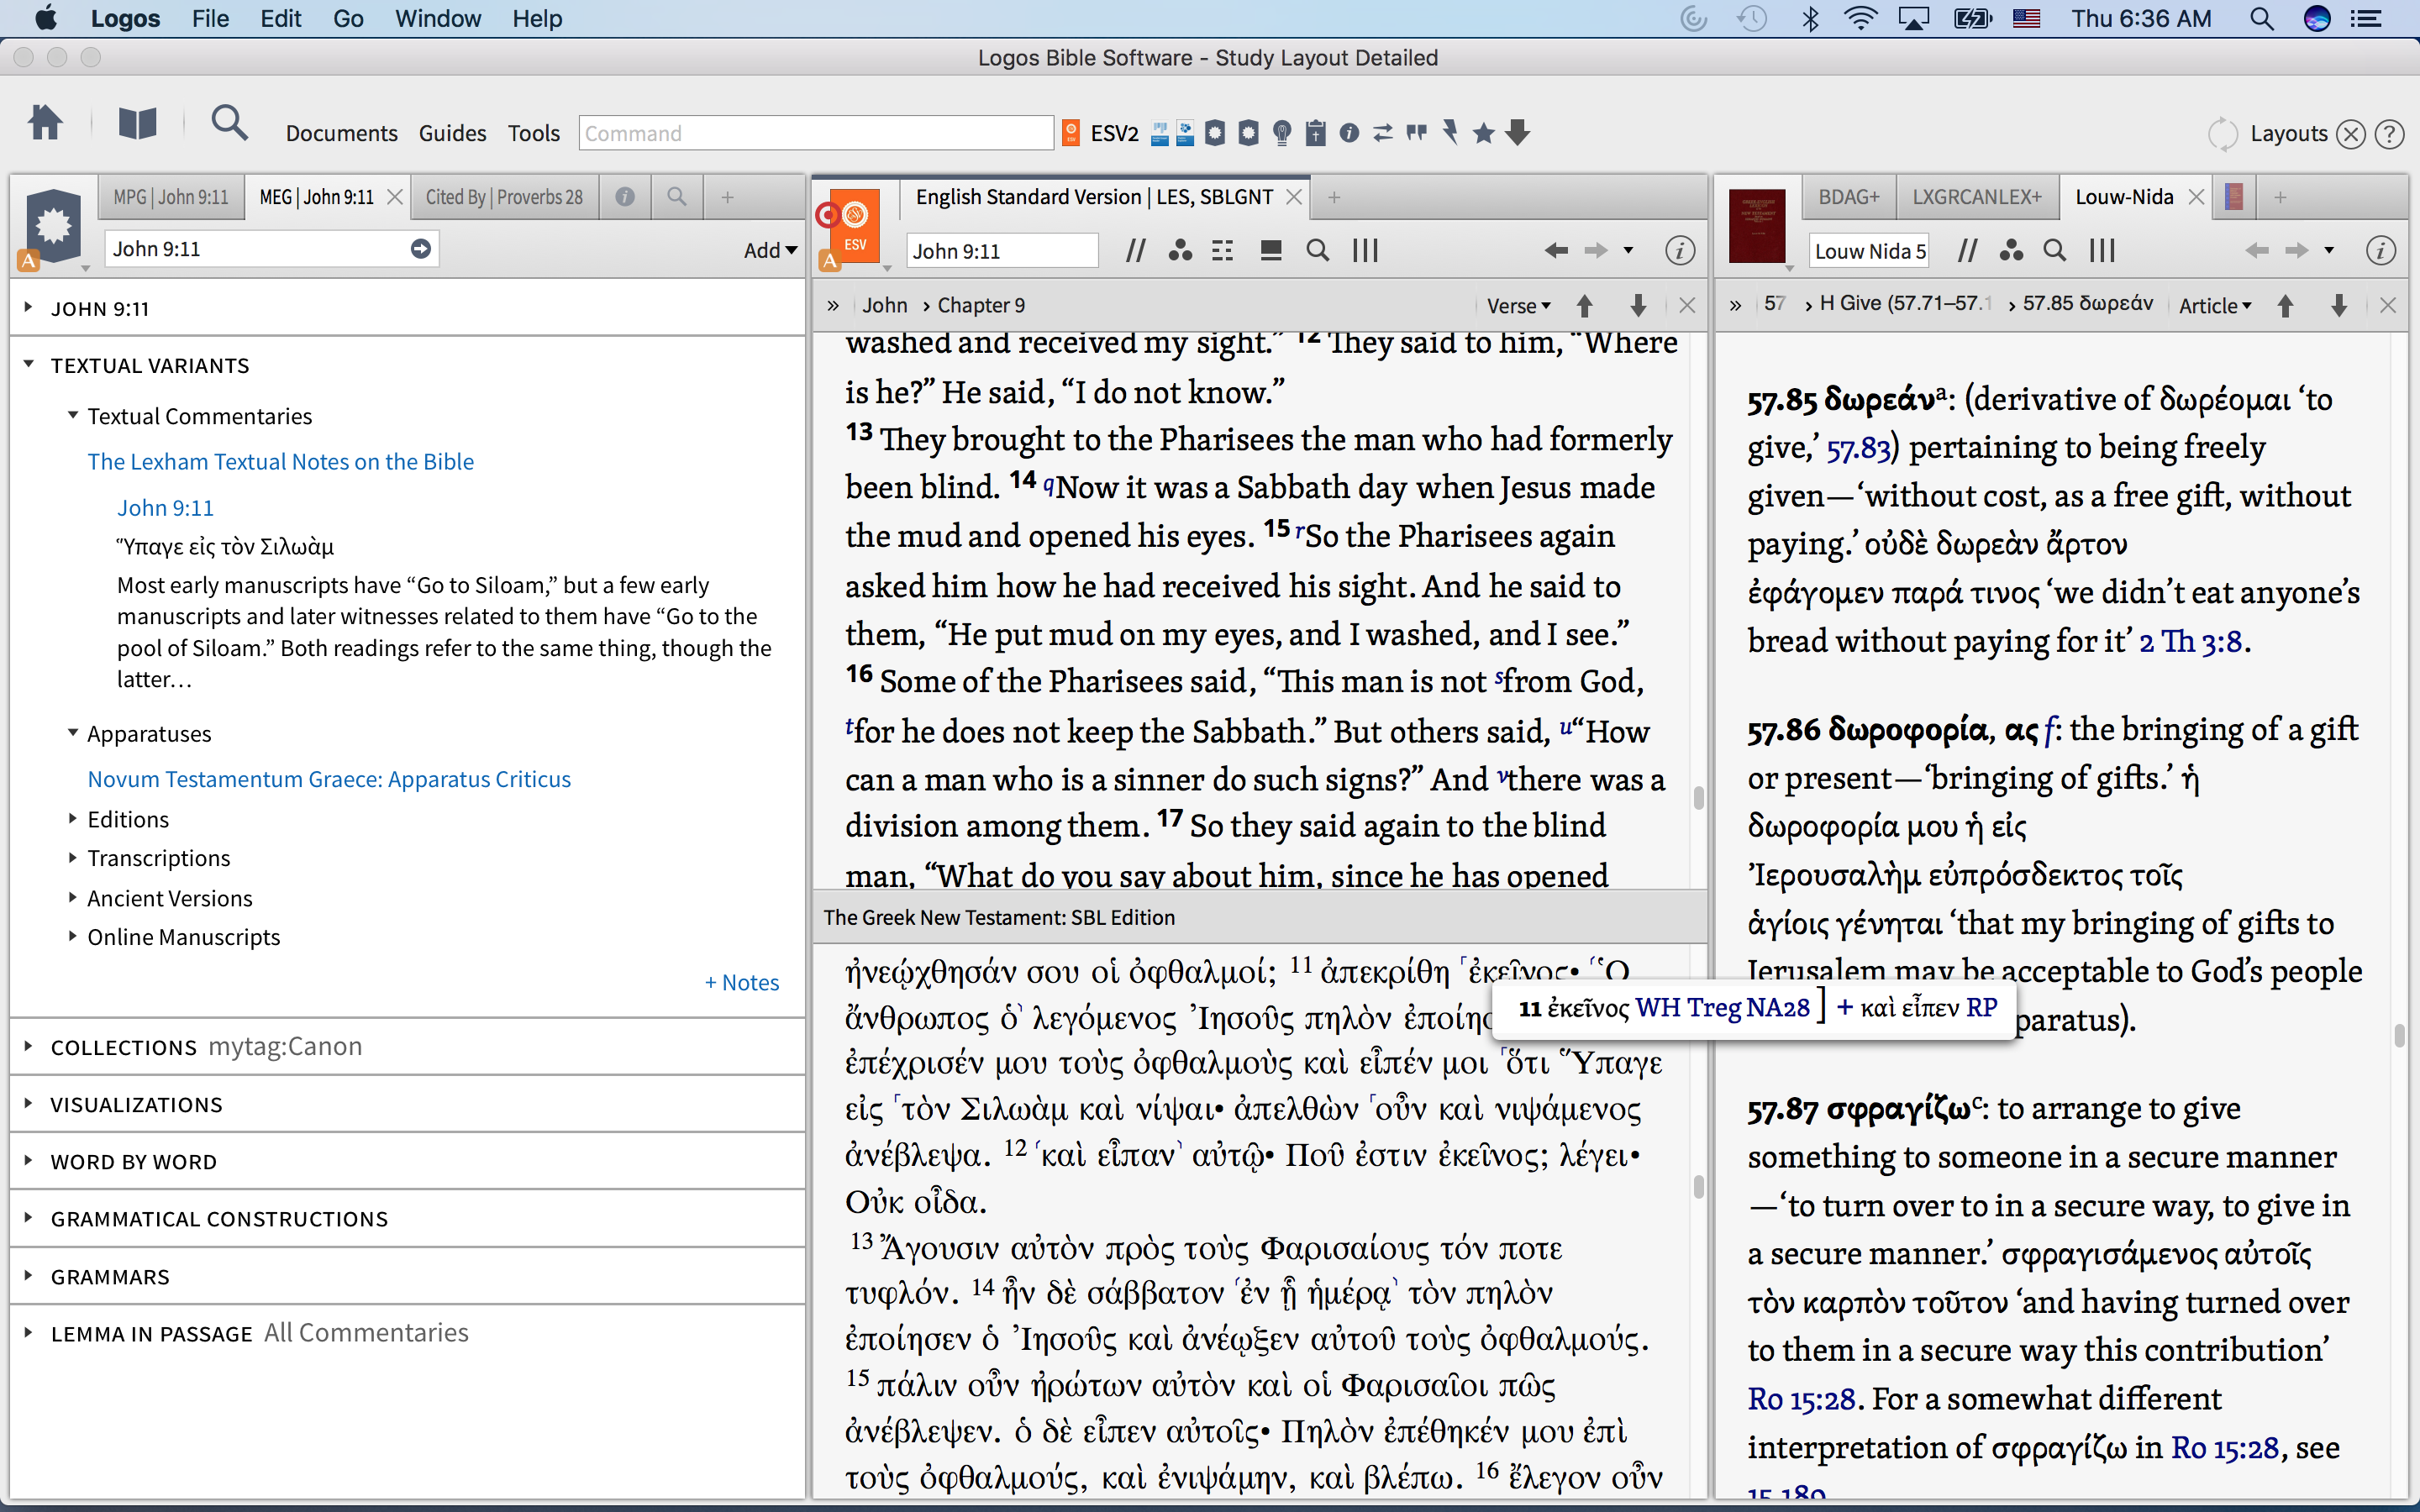This screenshot has width=2420, height=1512.
Task: Open the Window menu in menu bar
Action: tap(437, 18)
